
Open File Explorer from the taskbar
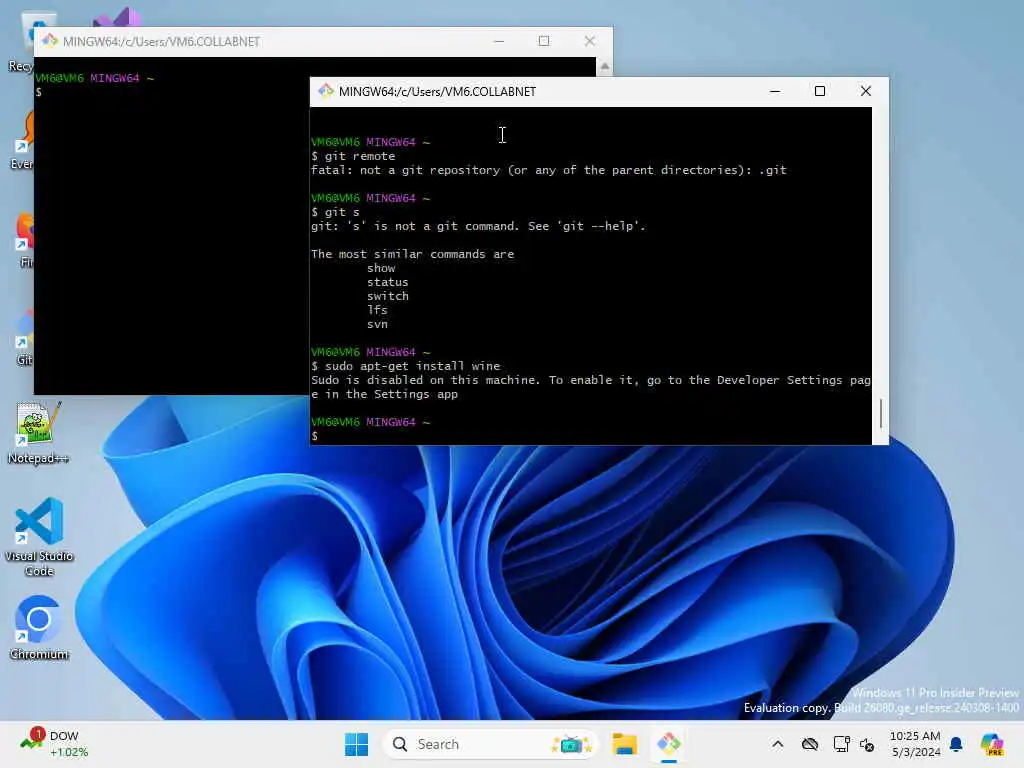(624, 744)
